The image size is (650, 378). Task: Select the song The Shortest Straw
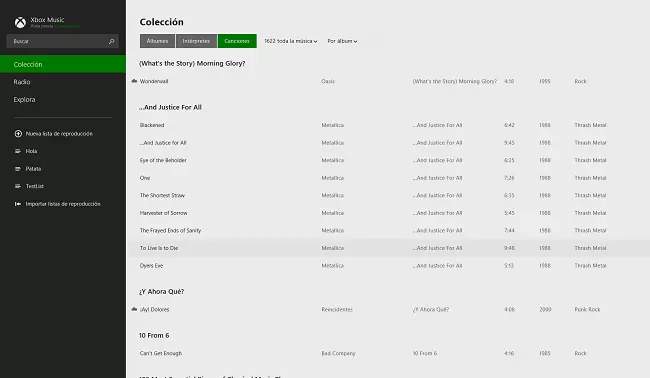[x=162, y=195]
